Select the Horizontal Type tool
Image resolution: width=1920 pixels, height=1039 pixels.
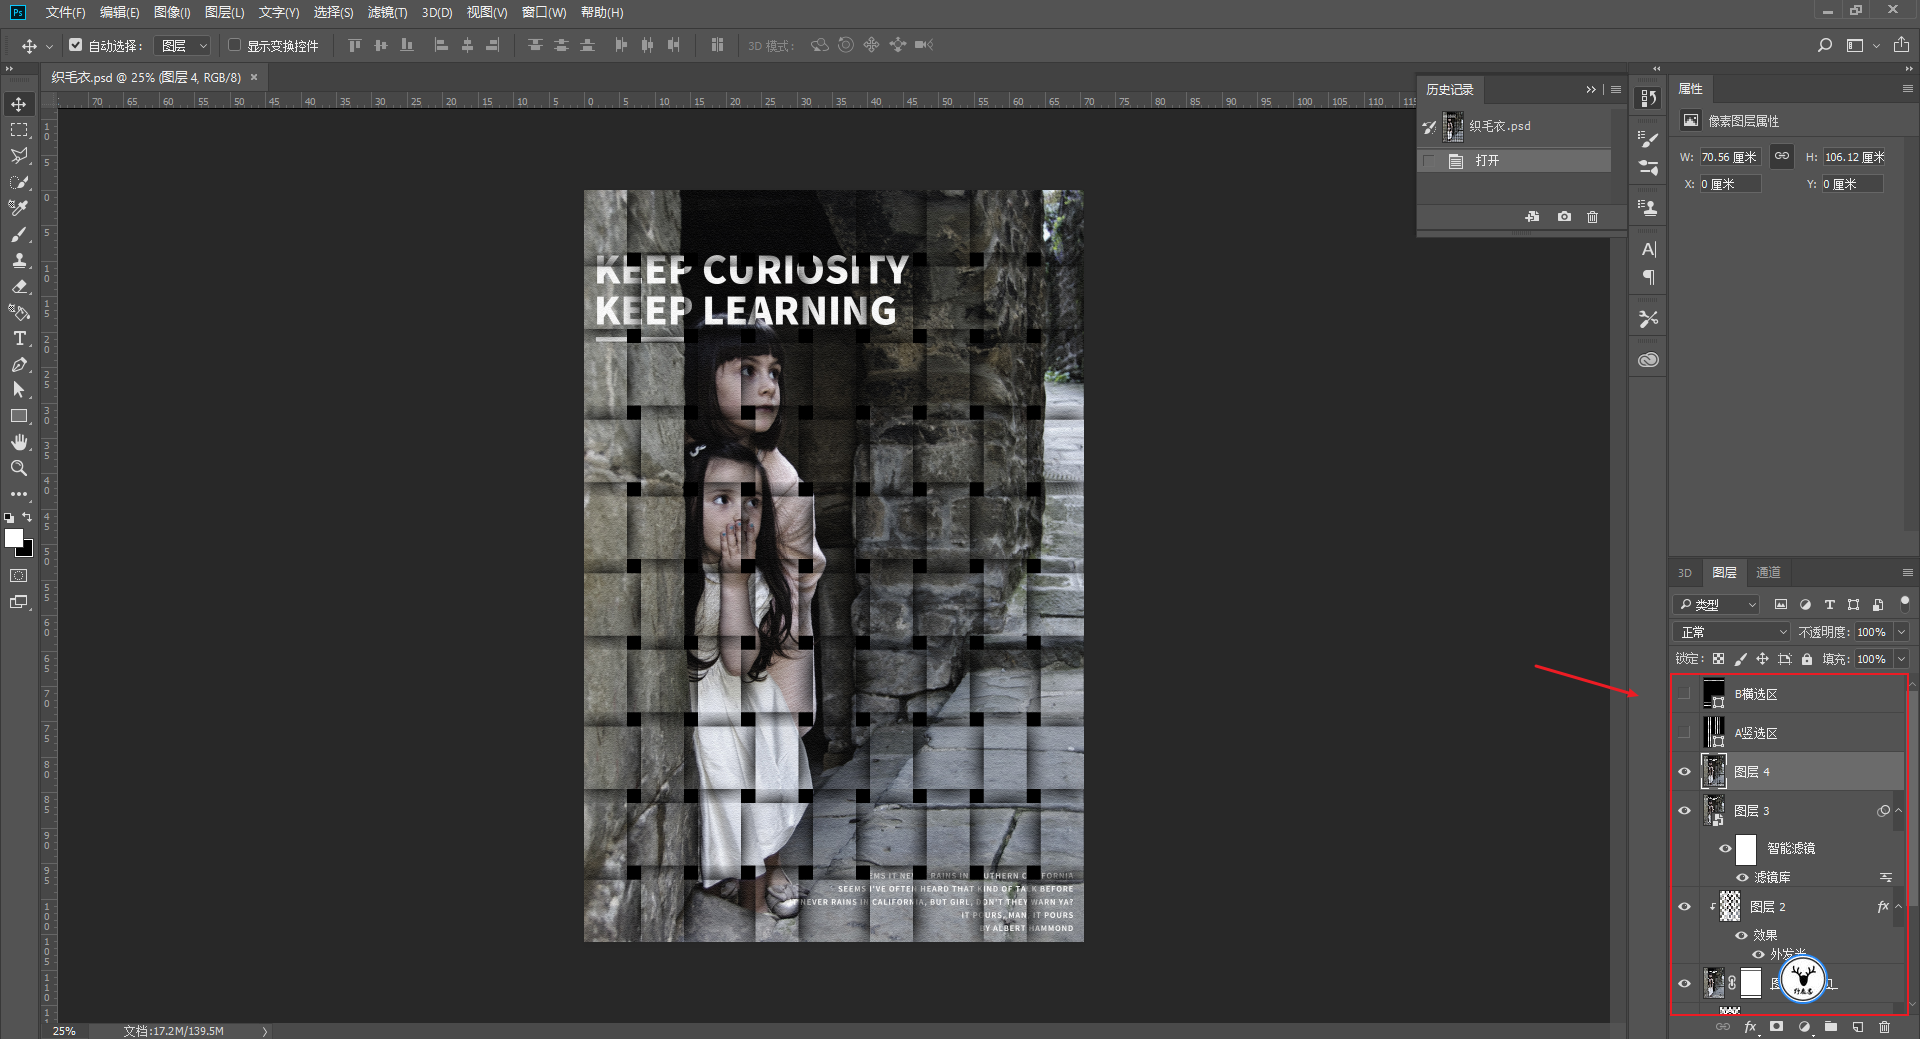click(x=19, y=338)
